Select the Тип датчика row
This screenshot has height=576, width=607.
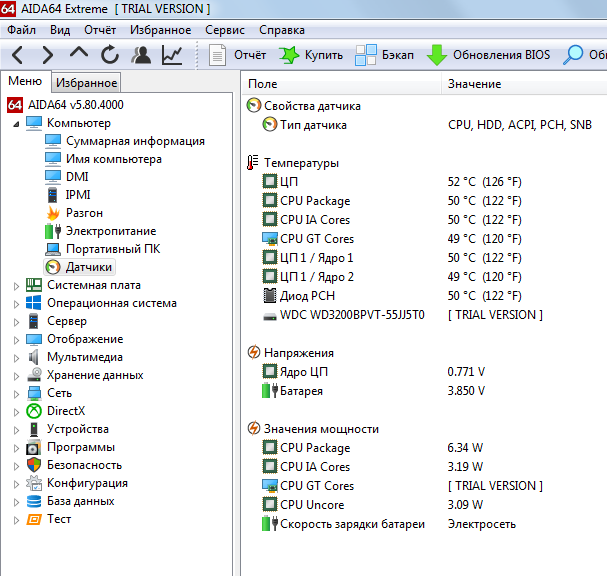click(426, 125)
